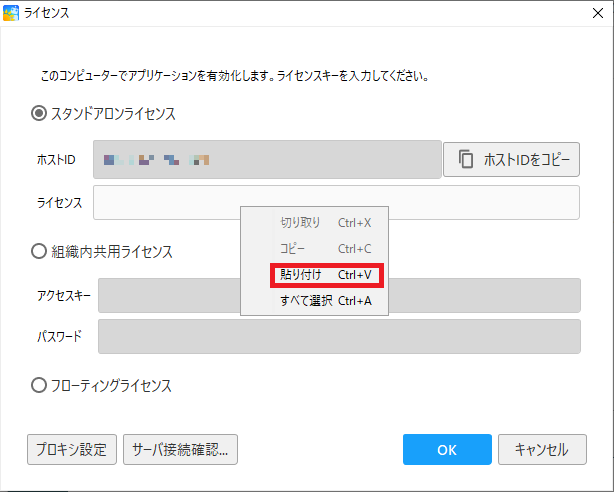Click the ホストID field
Screen dimensions: 614x492
pyautogui.click(x=267, y=159)
